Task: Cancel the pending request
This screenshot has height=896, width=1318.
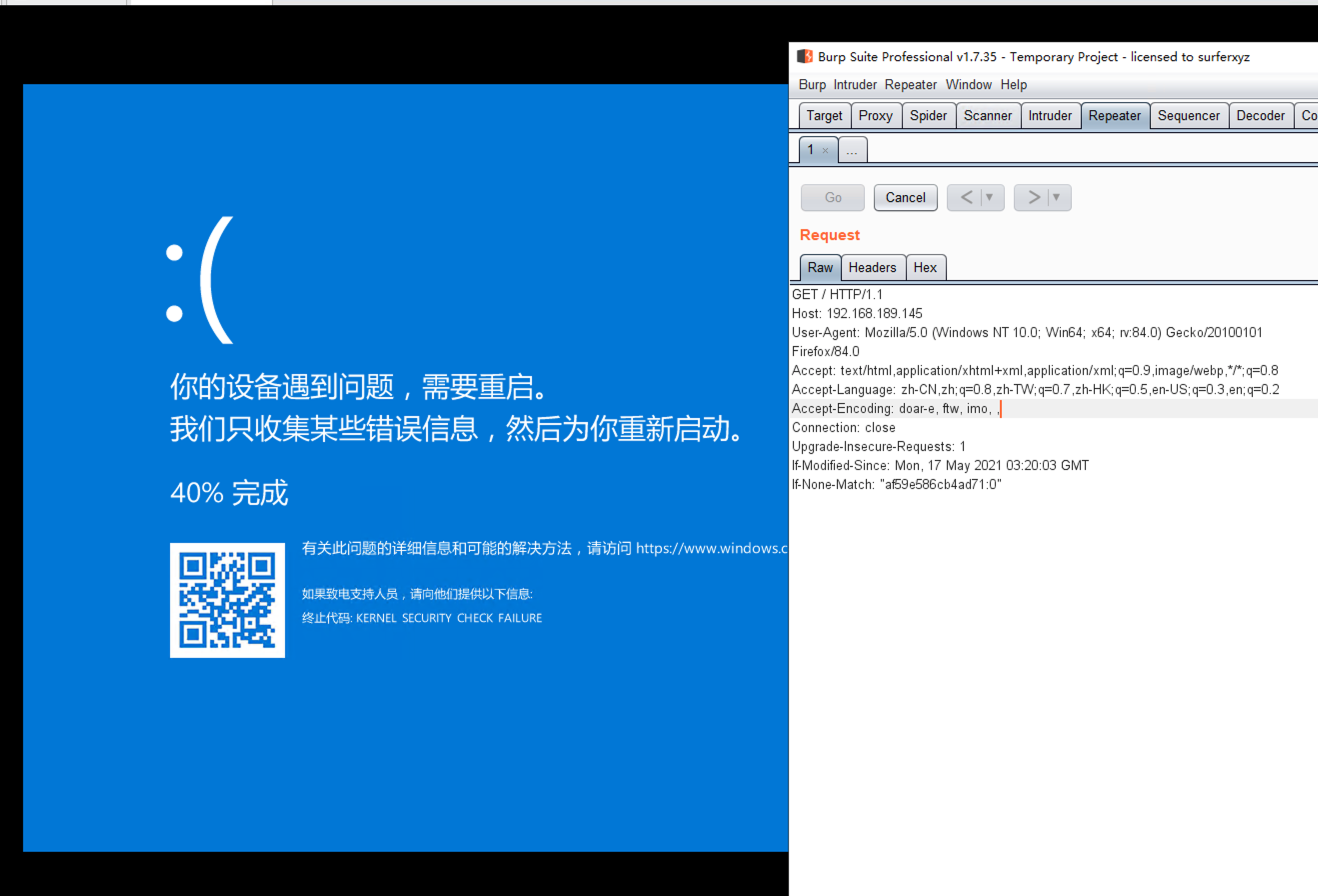Action: [906, 198]
